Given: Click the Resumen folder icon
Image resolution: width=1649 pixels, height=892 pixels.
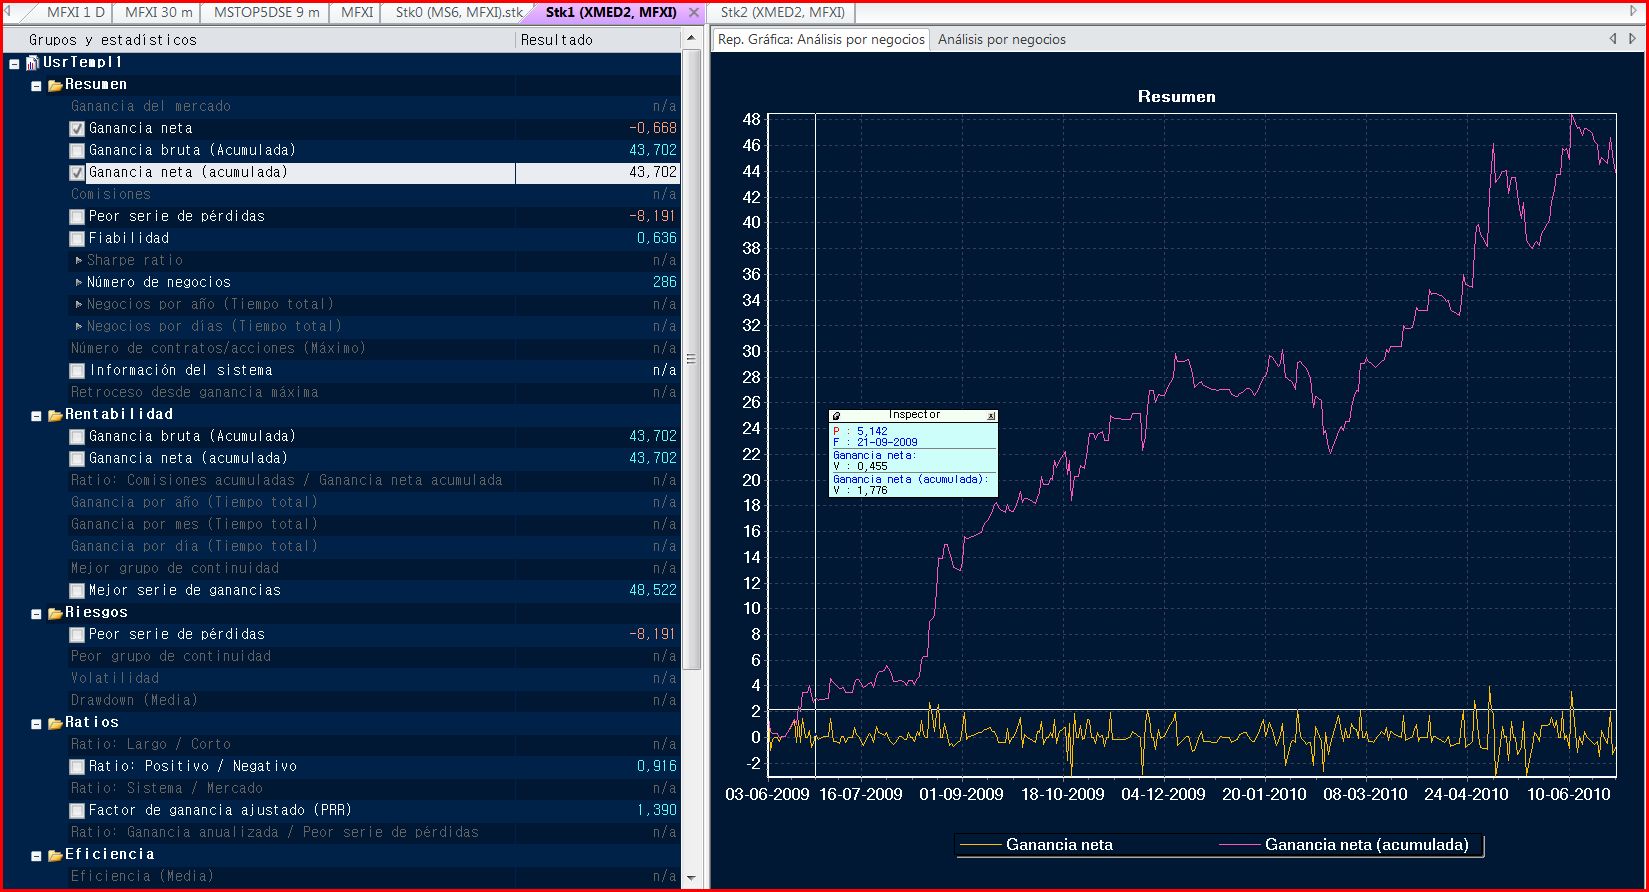Looking at the screenshot, I should [55, 86].
